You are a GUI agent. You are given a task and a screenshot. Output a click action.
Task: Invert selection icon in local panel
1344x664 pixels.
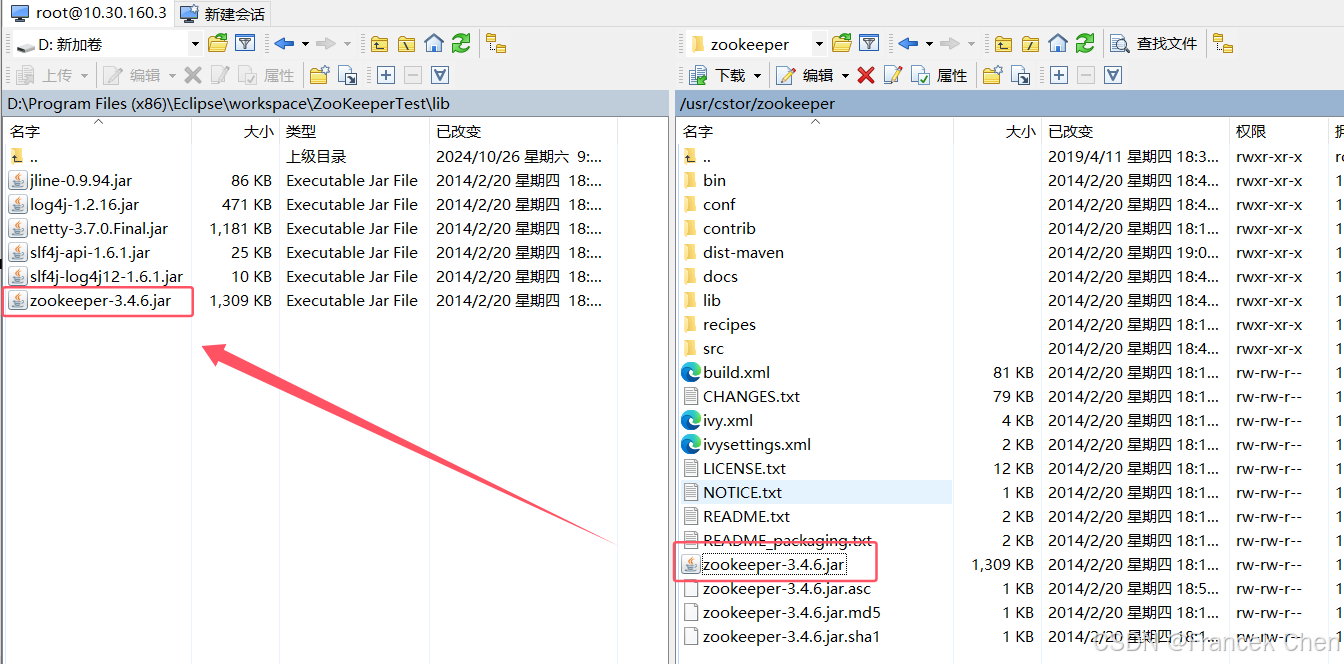439,75
